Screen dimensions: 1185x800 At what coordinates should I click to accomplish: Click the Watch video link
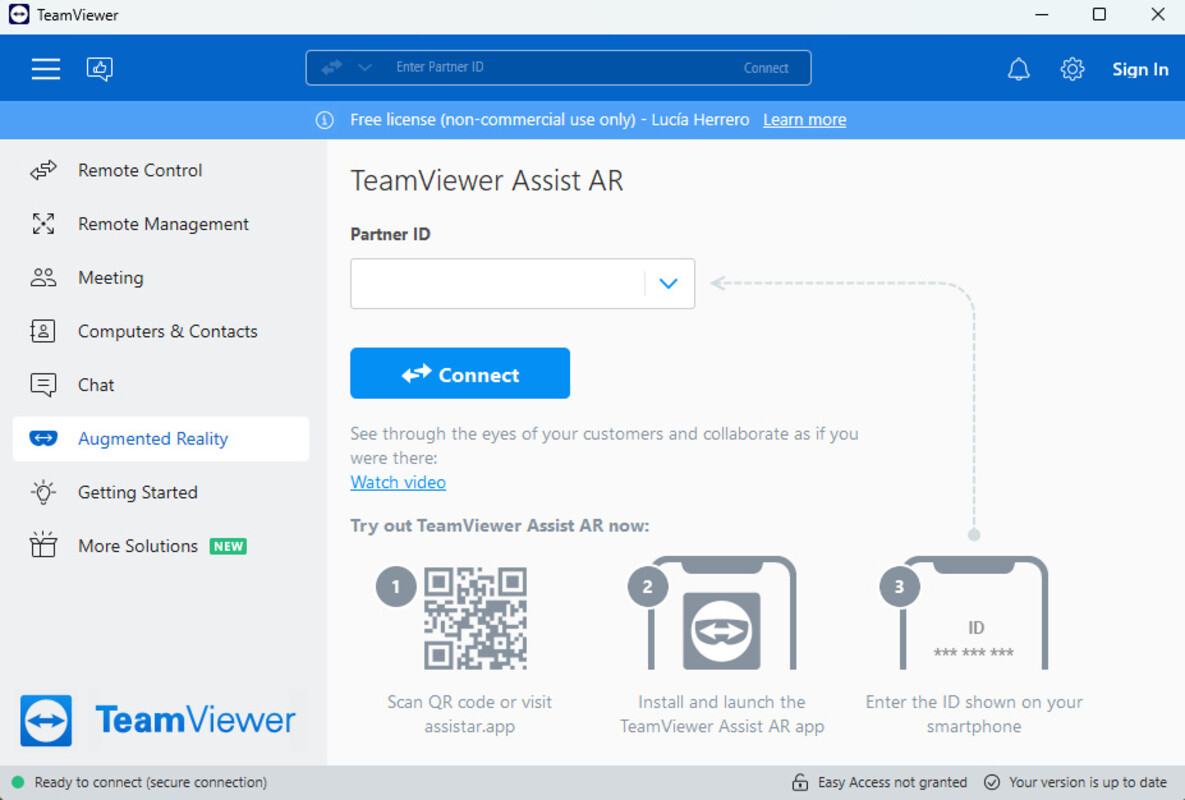pyautogui.click(x=398, y=482)
